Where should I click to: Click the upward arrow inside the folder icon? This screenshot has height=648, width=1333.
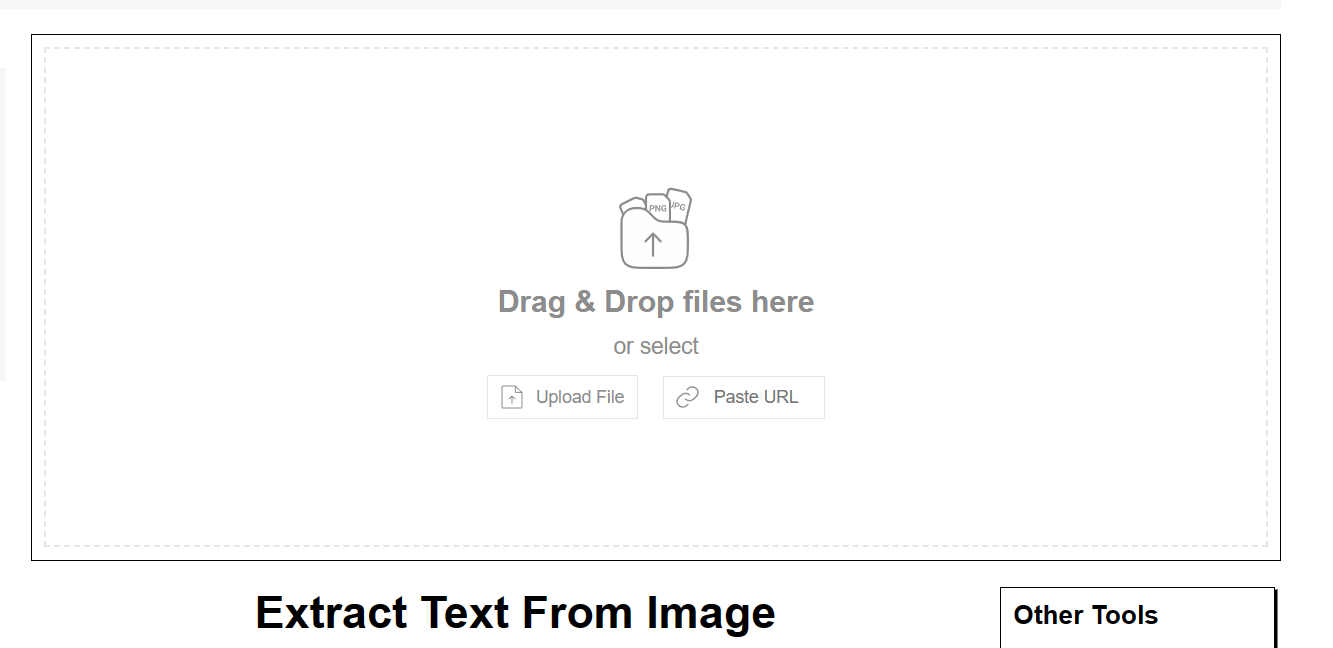tap(653, 244)
